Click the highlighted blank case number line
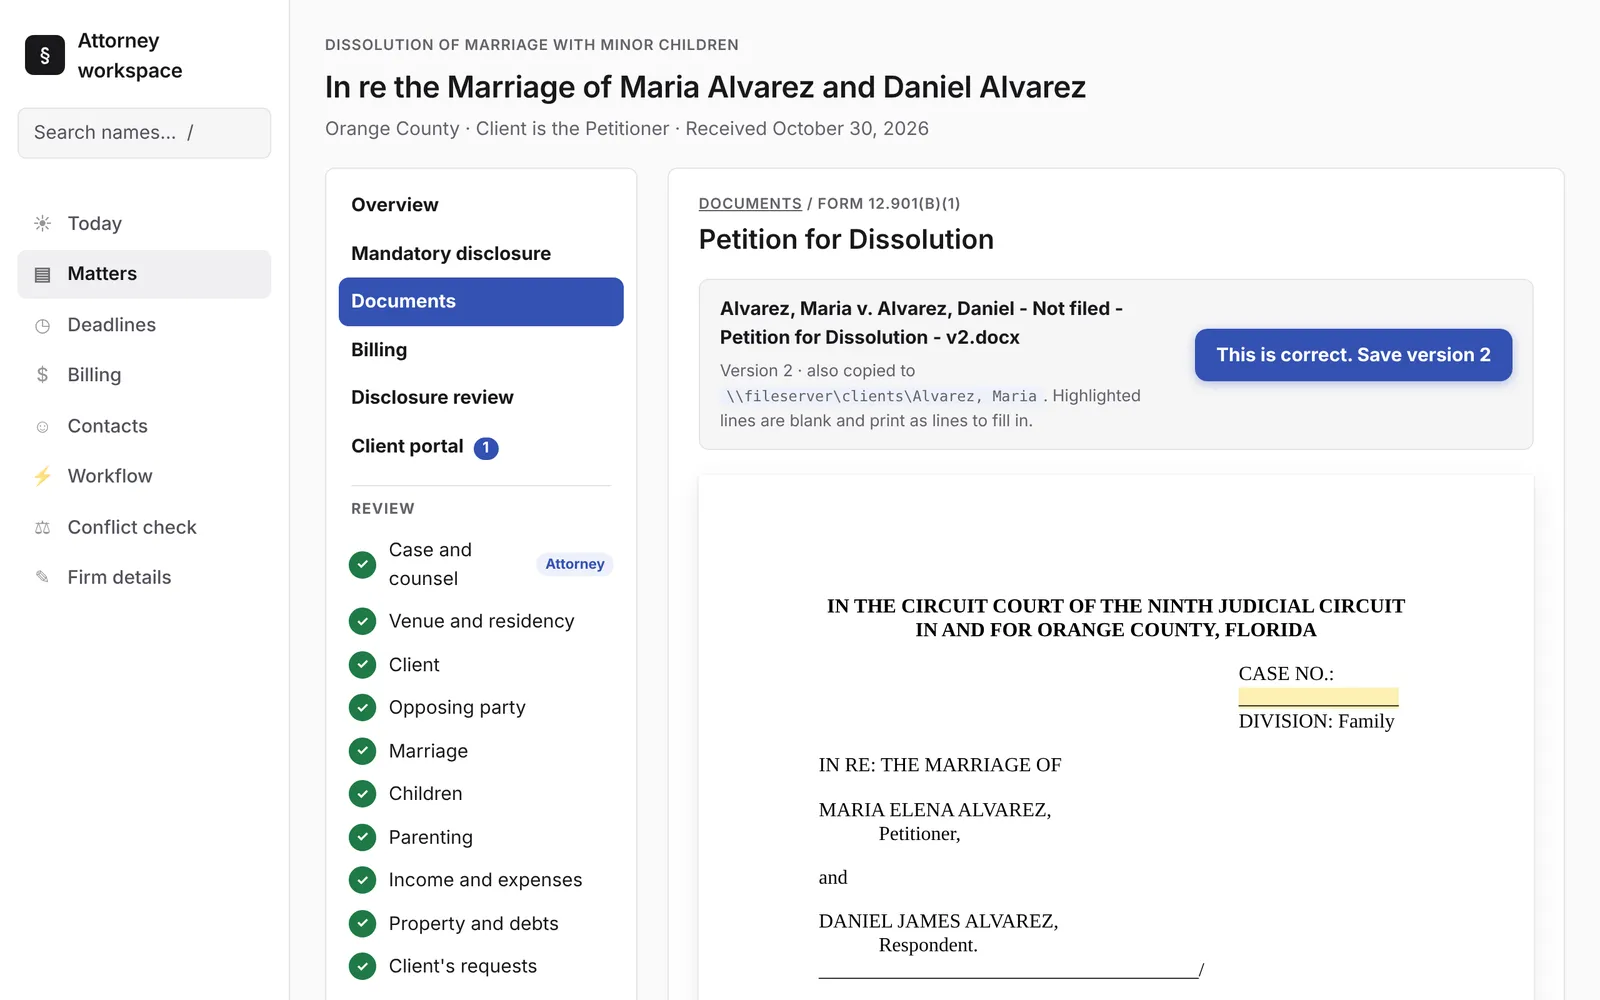 coord(1318,697)
